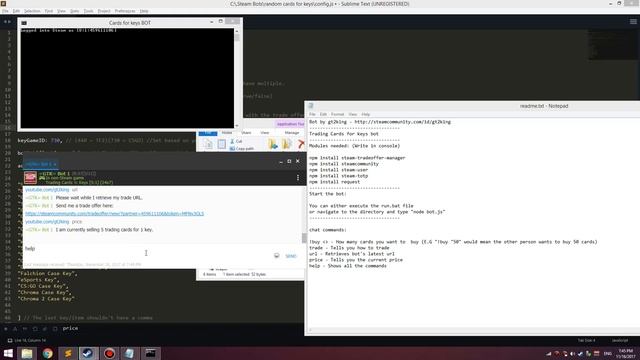Click Copy path in Explorer ribbon
Screen dimensions: 640x360
tap(242, 149)
